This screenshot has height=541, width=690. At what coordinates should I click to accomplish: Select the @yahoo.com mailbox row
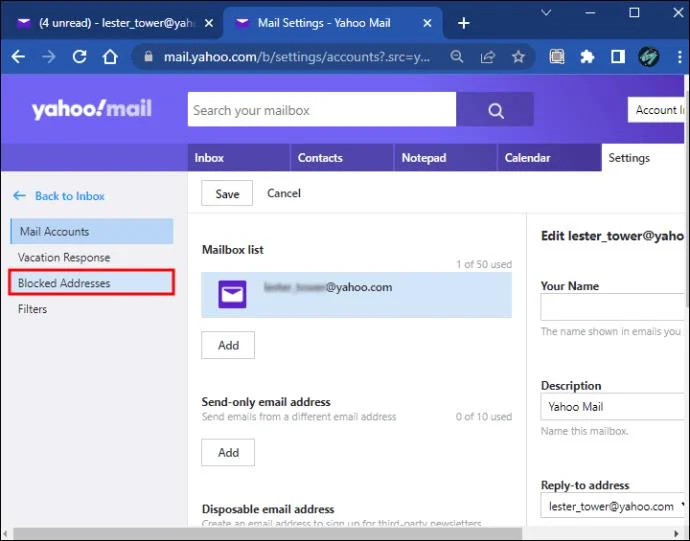pyautogui.click(x=356, y=294)
